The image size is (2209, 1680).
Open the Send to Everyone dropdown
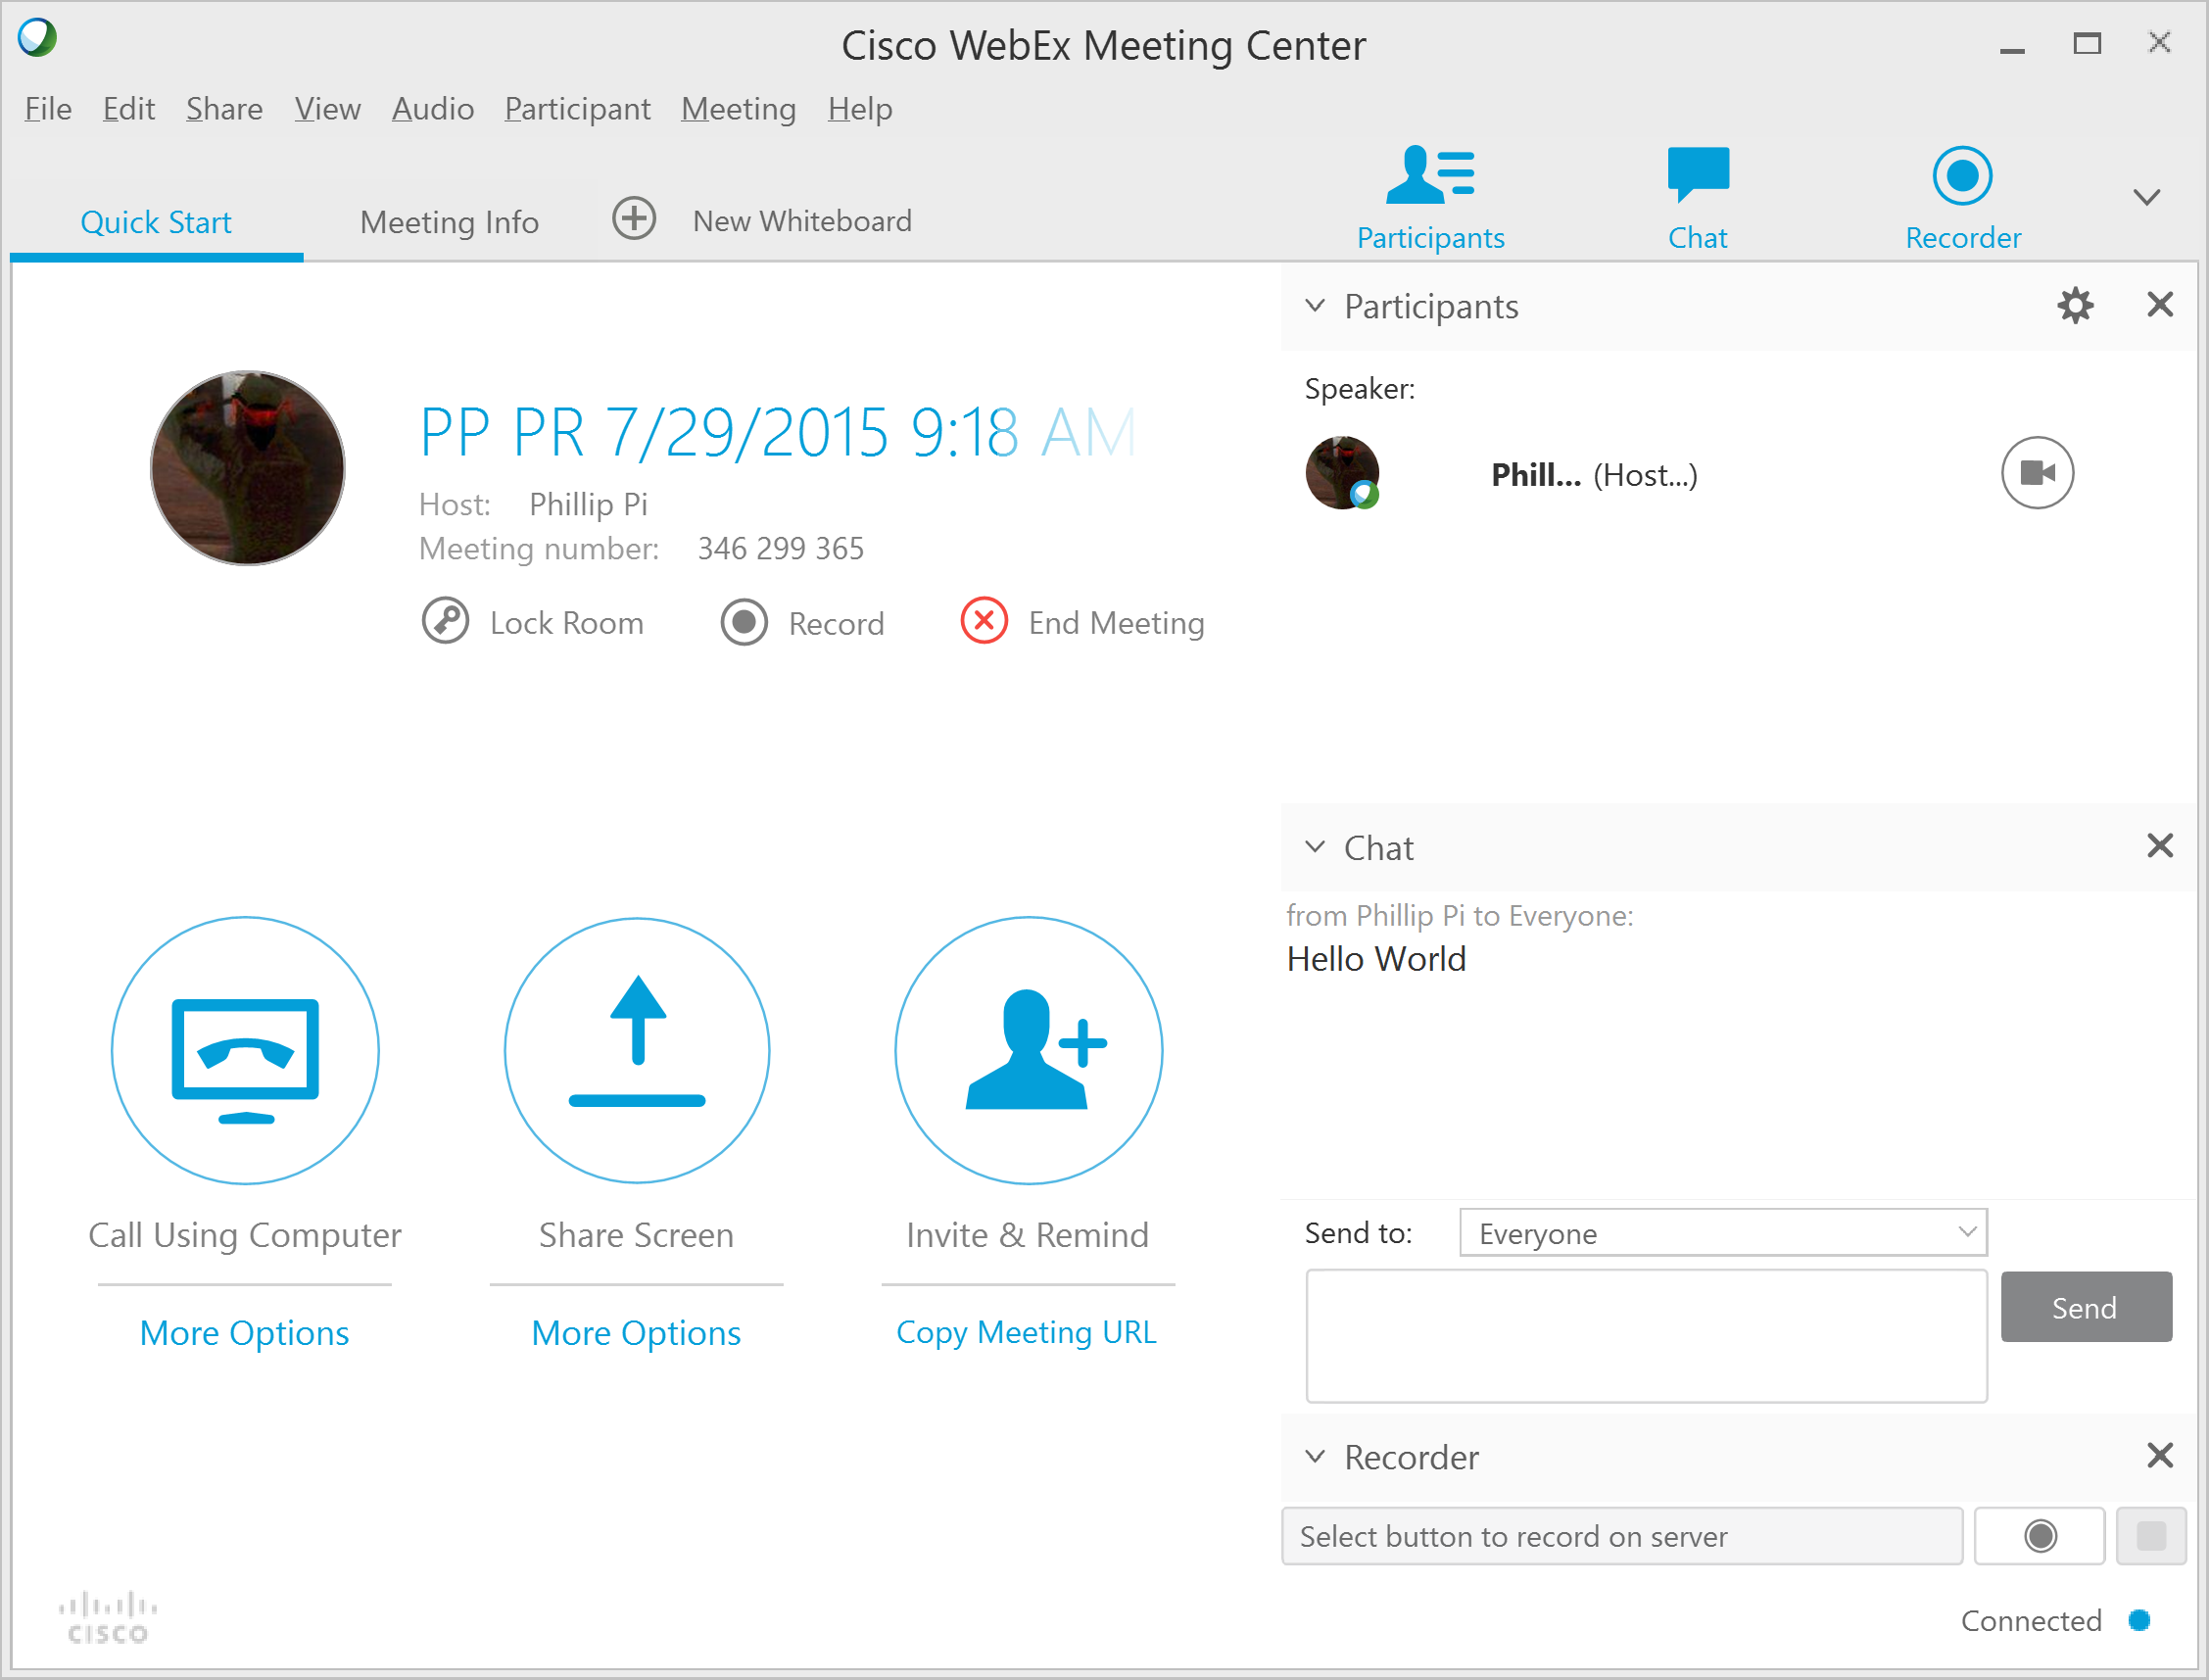(1722, 1233)
